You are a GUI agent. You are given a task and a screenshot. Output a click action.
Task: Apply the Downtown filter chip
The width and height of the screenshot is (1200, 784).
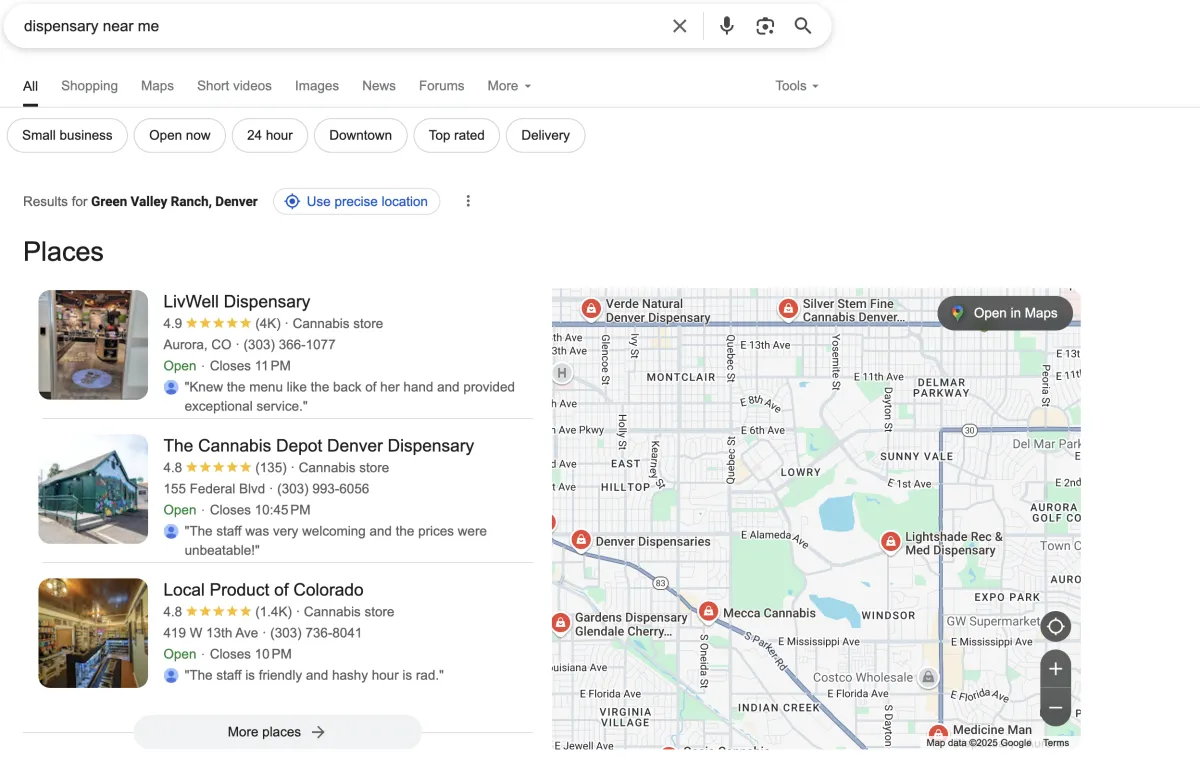[360, 135]
